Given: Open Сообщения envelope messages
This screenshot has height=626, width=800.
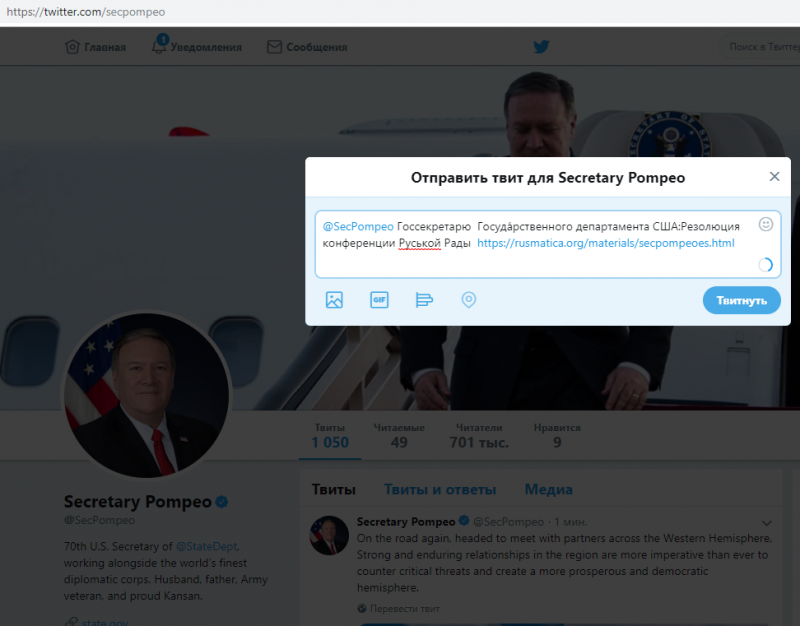Looking at the screenshot, I should coord(307,47).
